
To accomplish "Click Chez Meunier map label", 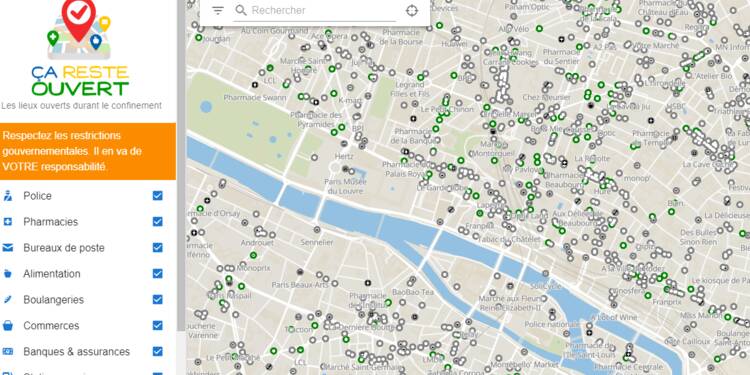I will [x=546, y=98].
